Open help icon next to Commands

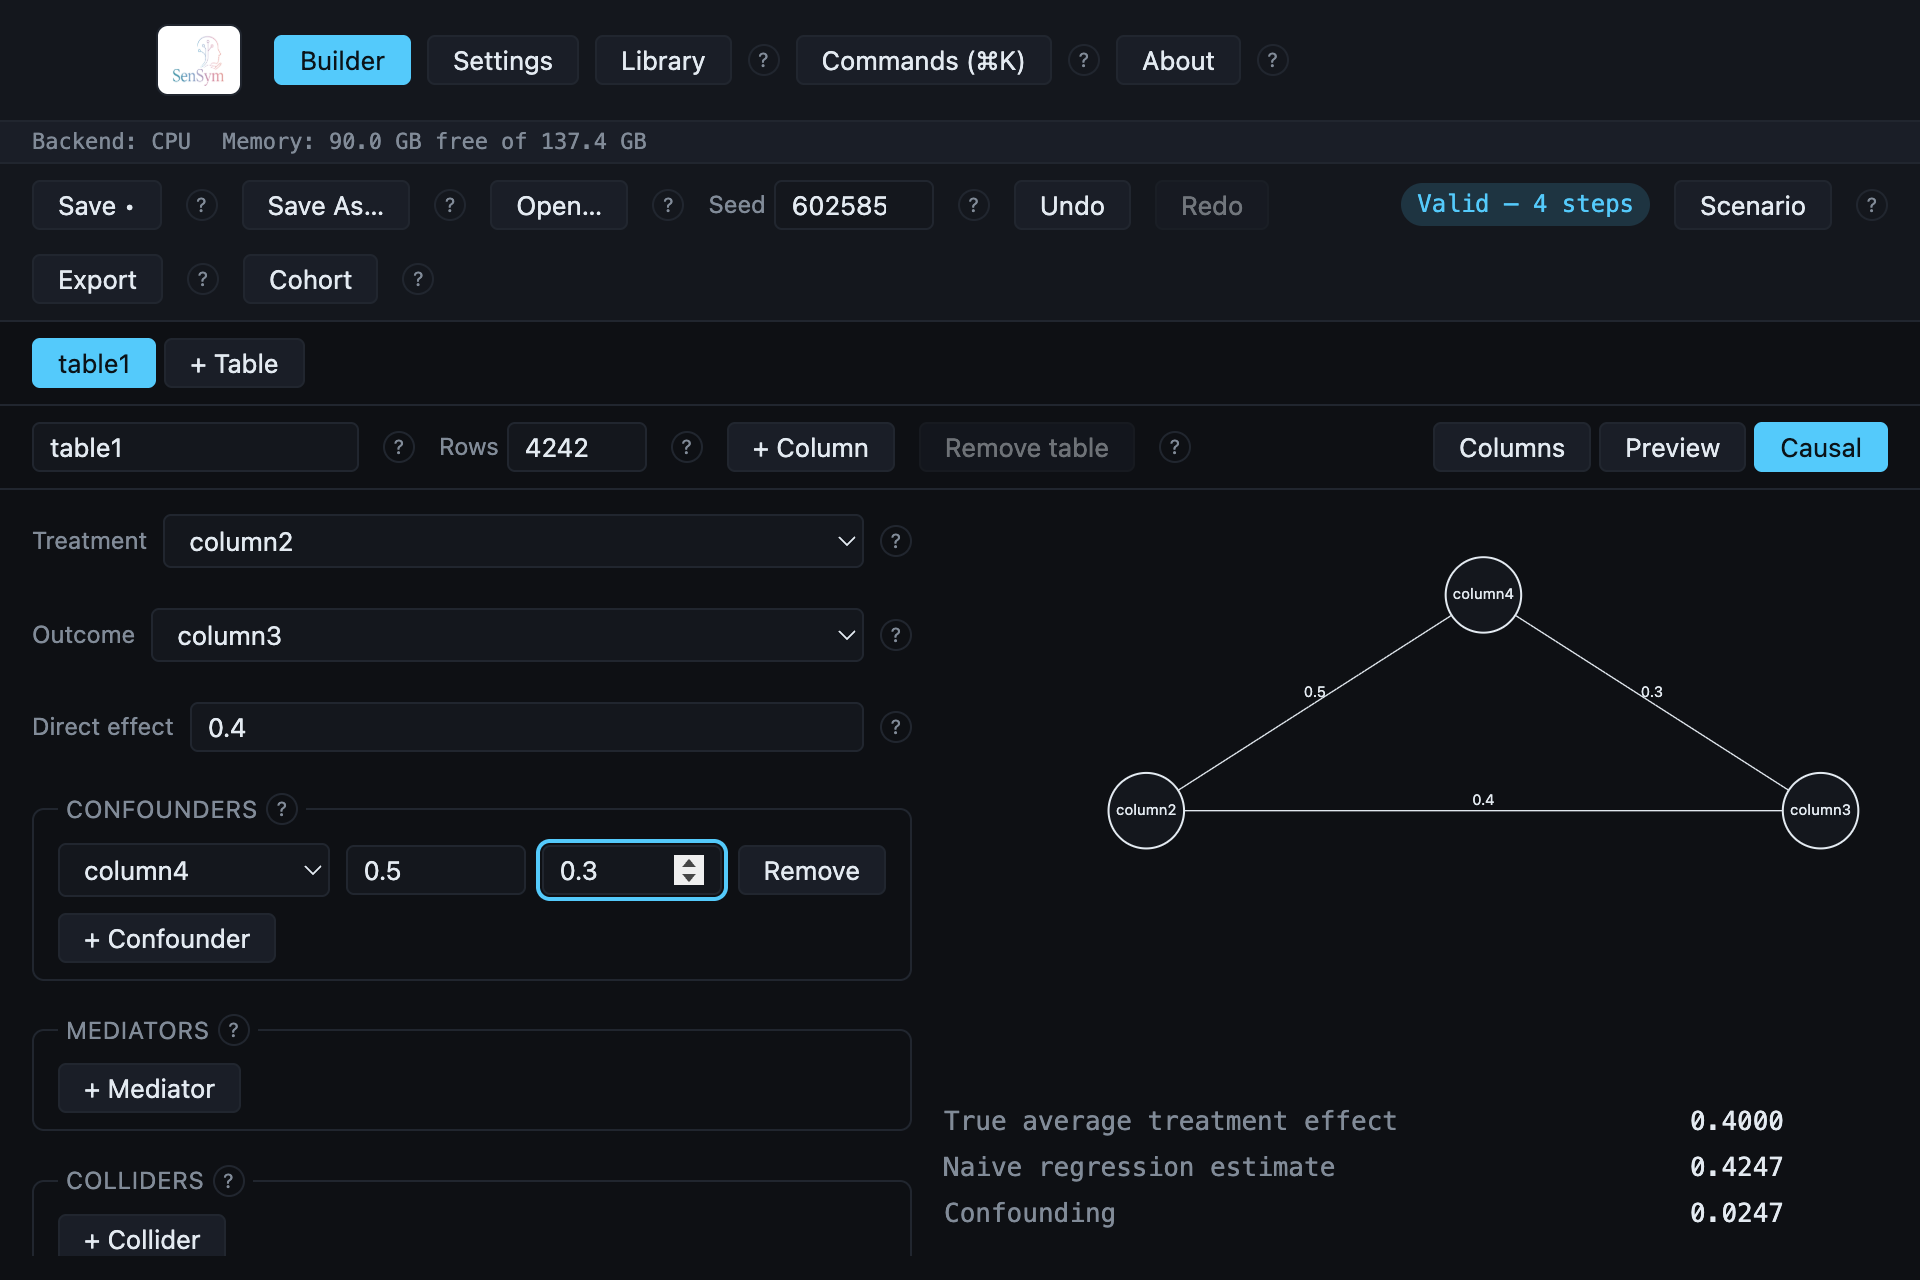[1083, 60]
